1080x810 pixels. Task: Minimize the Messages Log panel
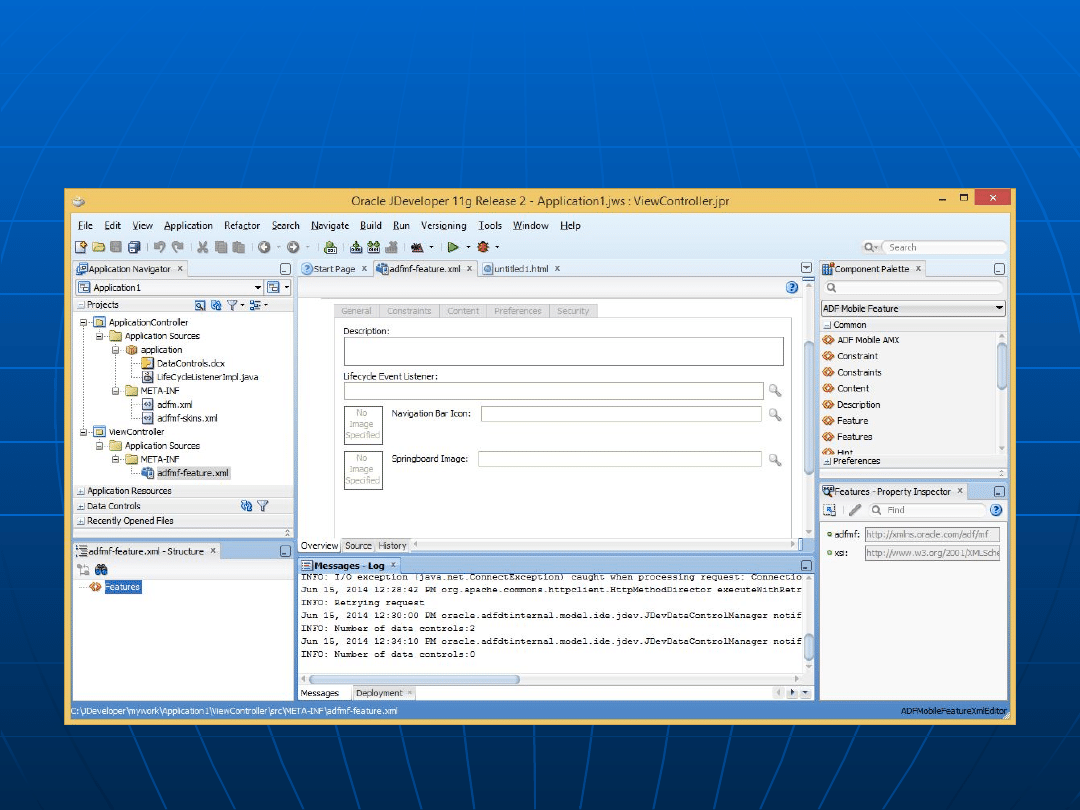806,565
